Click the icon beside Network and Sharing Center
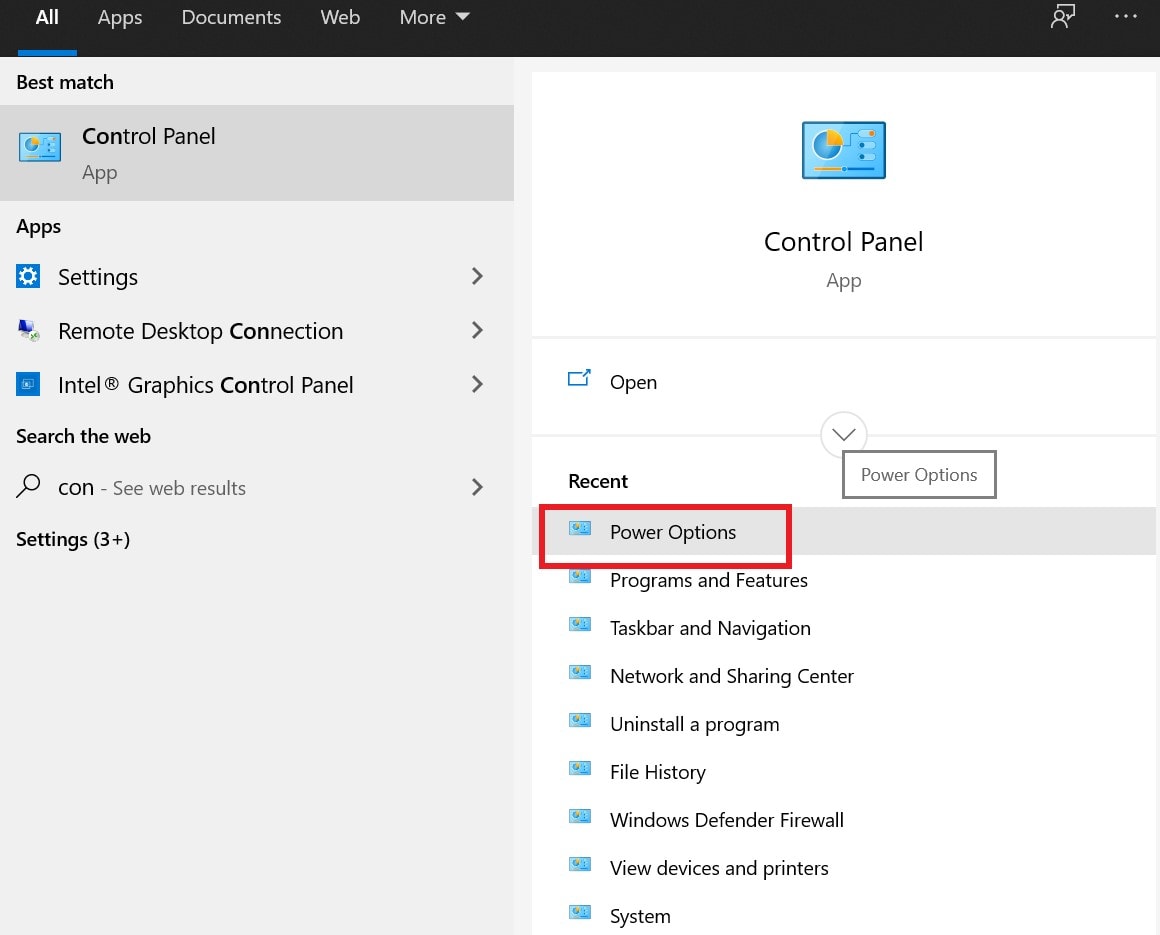Viewport: 1160px width, 935px height. click(579, 672)
